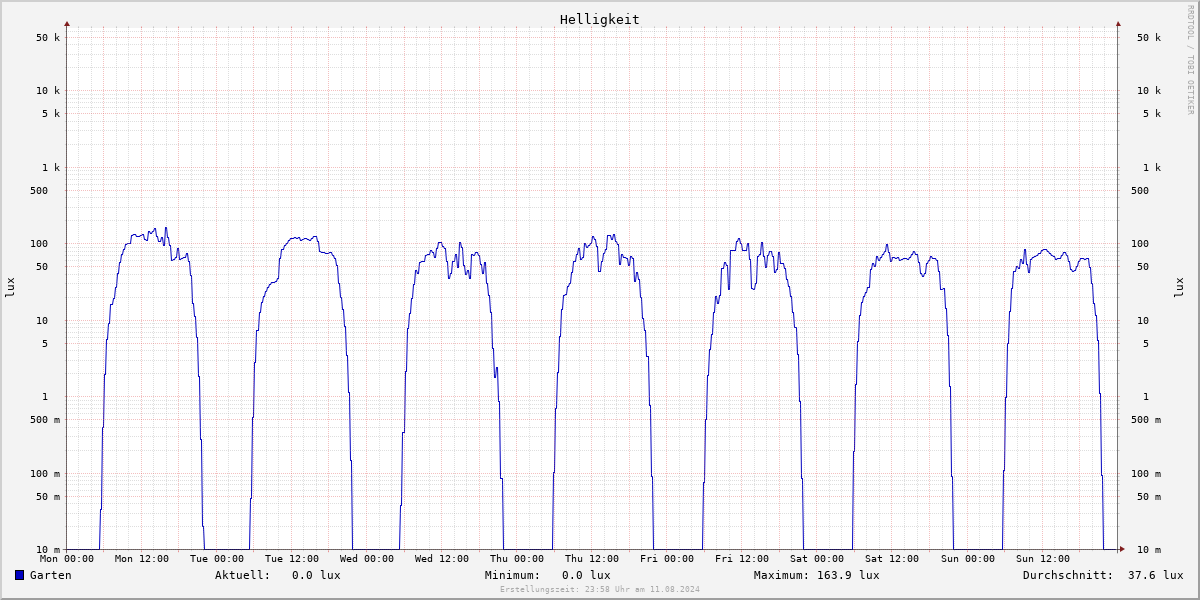Click the Wed 12:00 axis label
1200x600 pixels.
coord(442,559)
